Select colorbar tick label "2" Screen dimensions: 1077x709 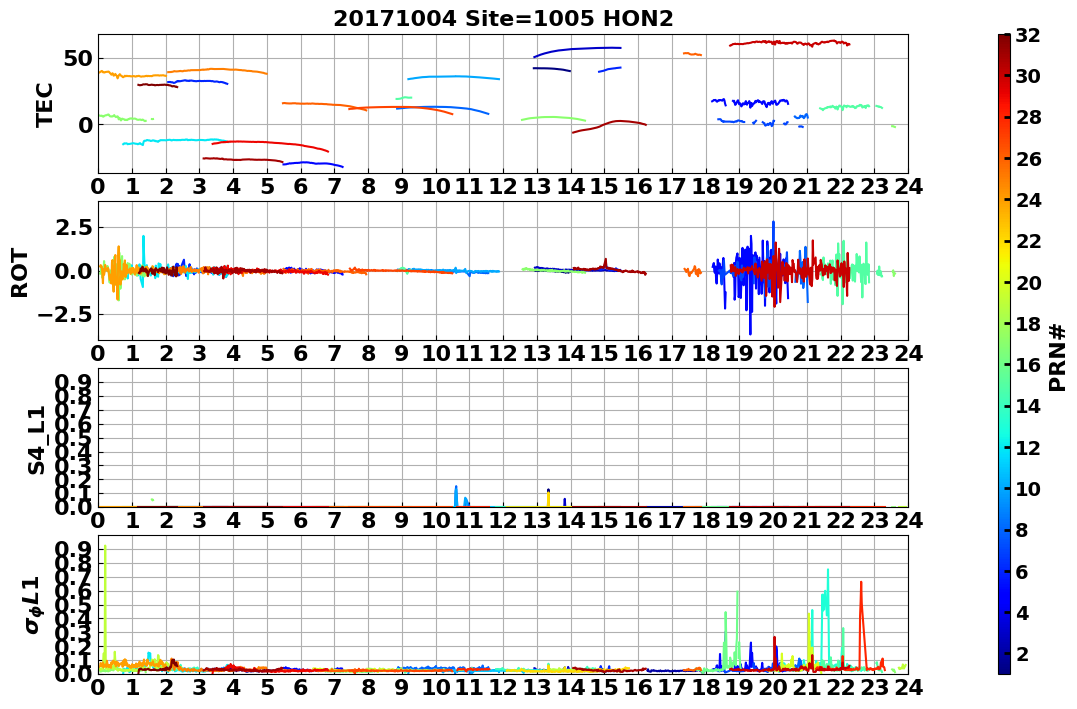[x=1022, y=653]
